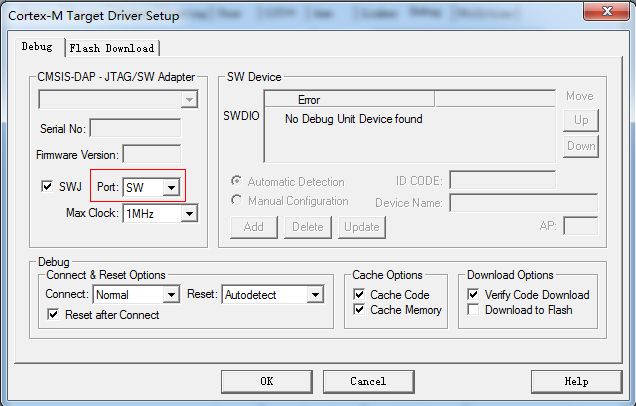The width and height of the screenshot is (636, 406).
Task: Click the Down move button
Action: pyautogui.click(x=581, y=146)
